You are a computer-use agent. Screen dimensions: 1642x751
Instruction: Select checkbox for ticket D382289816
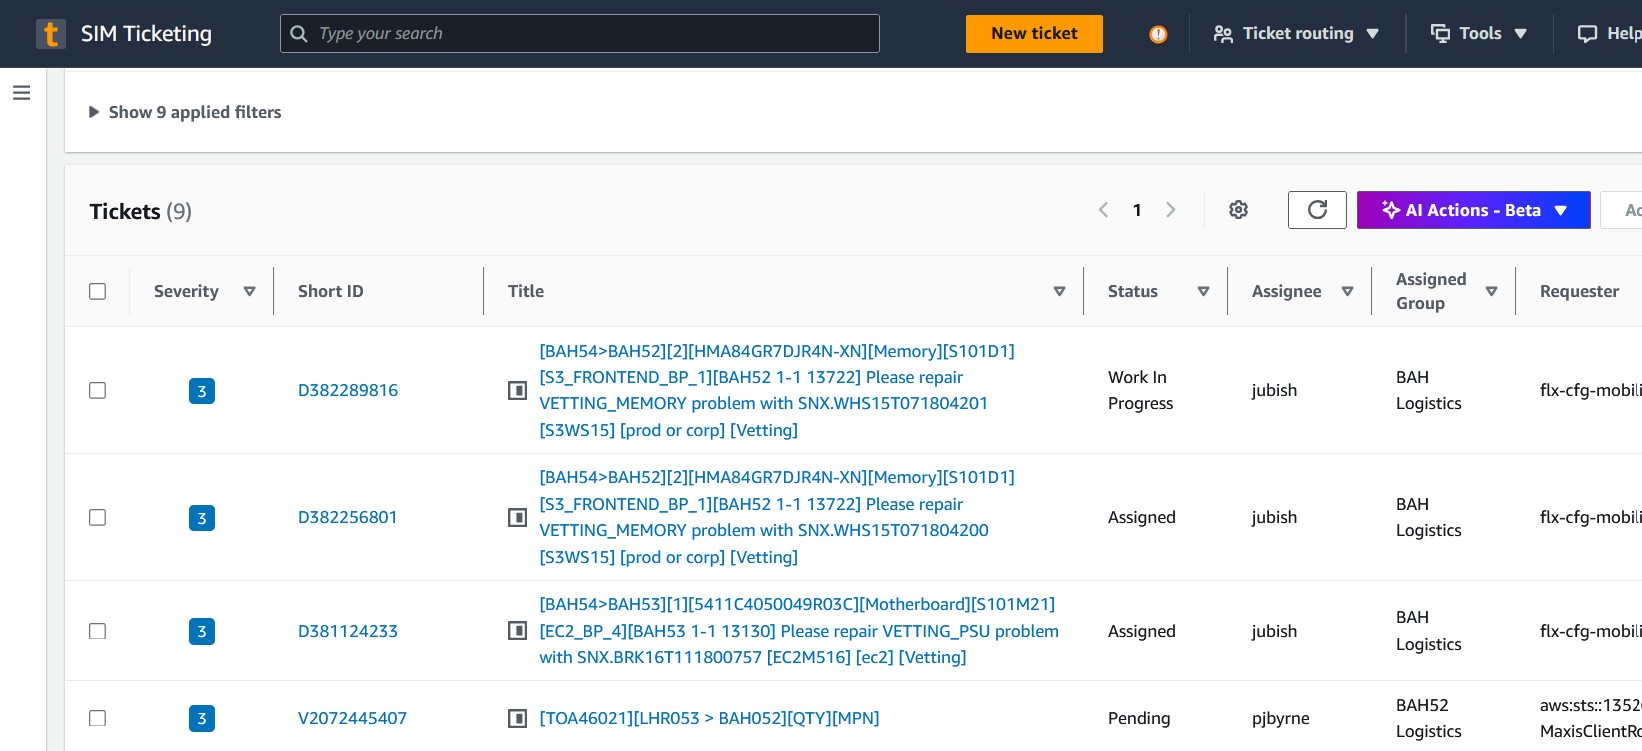click(x=97, y=390)
